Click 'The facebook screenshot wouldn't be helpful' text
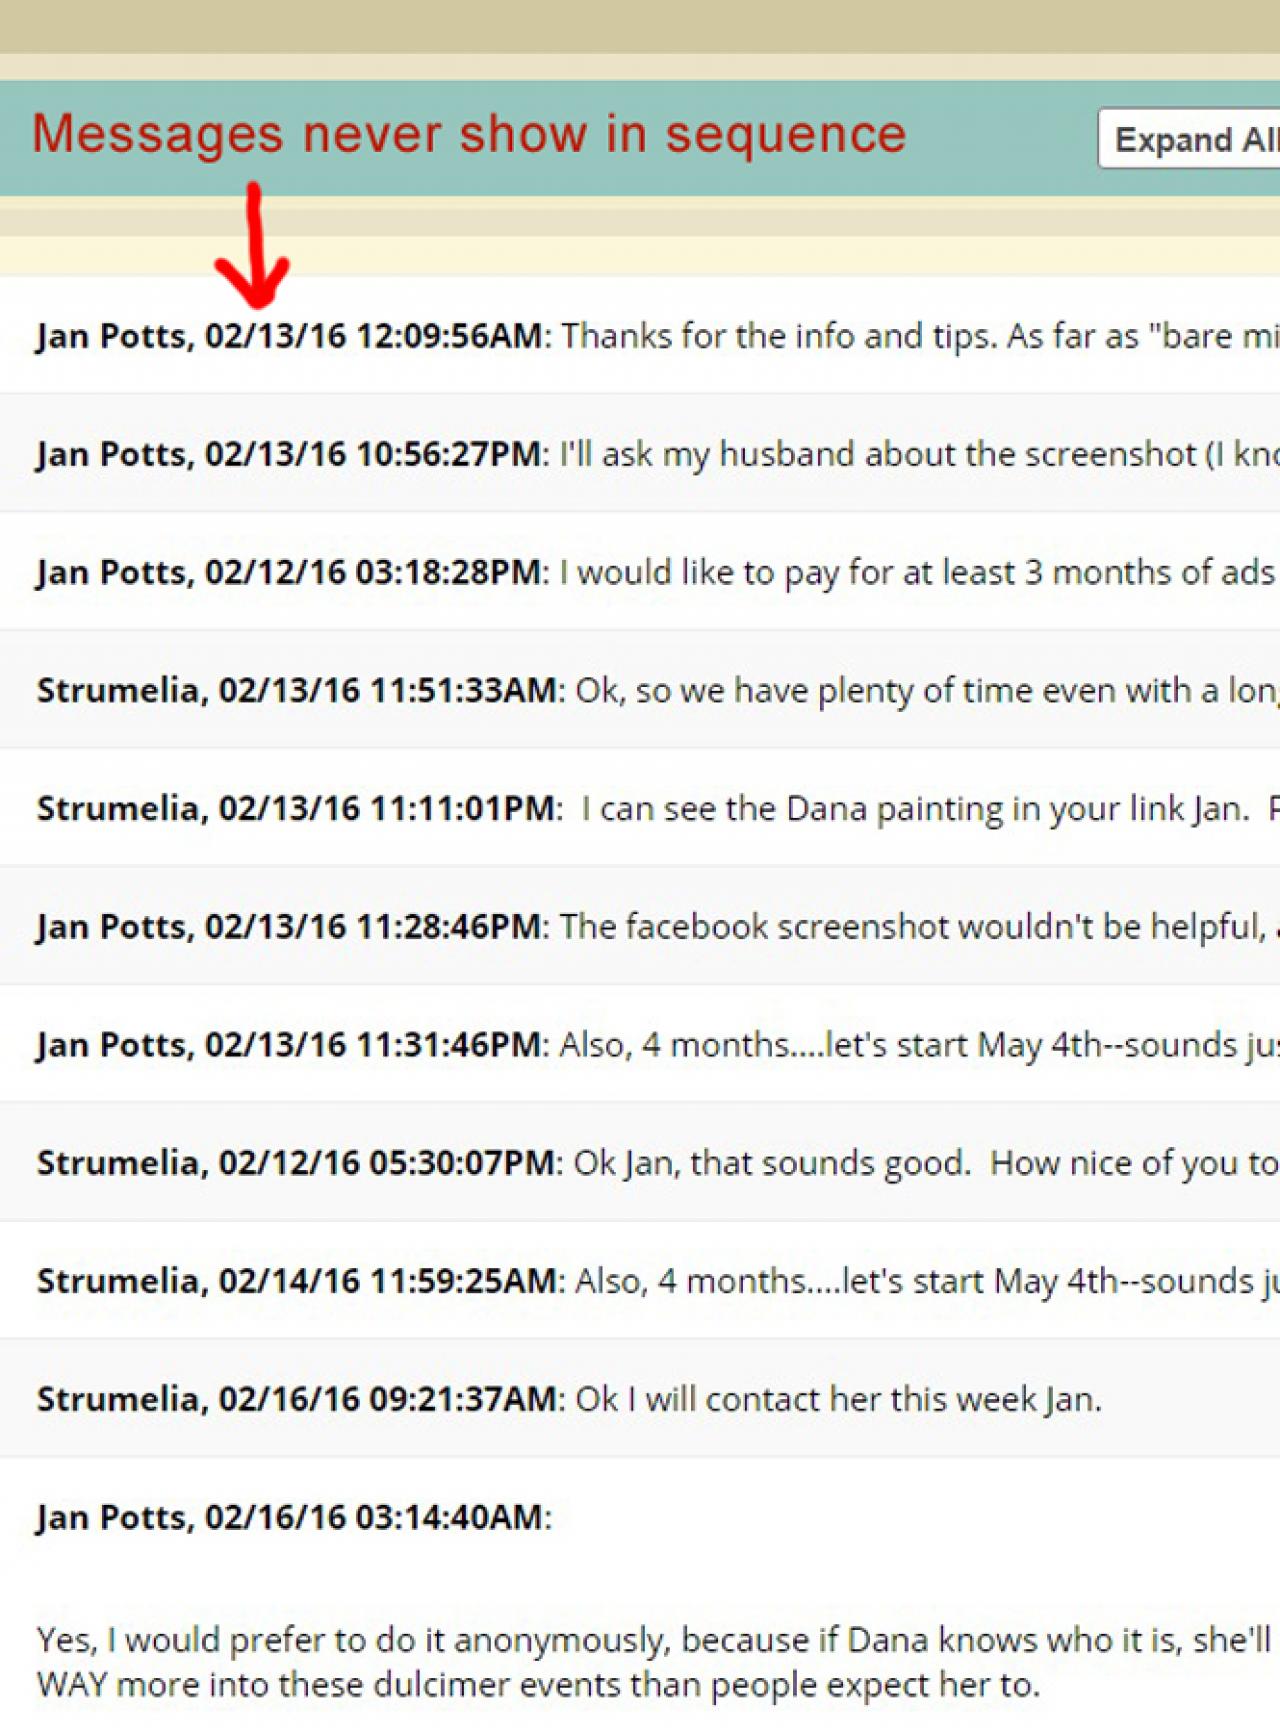The width and height of the screenshot is (1280, 1732). click(910, 926)
